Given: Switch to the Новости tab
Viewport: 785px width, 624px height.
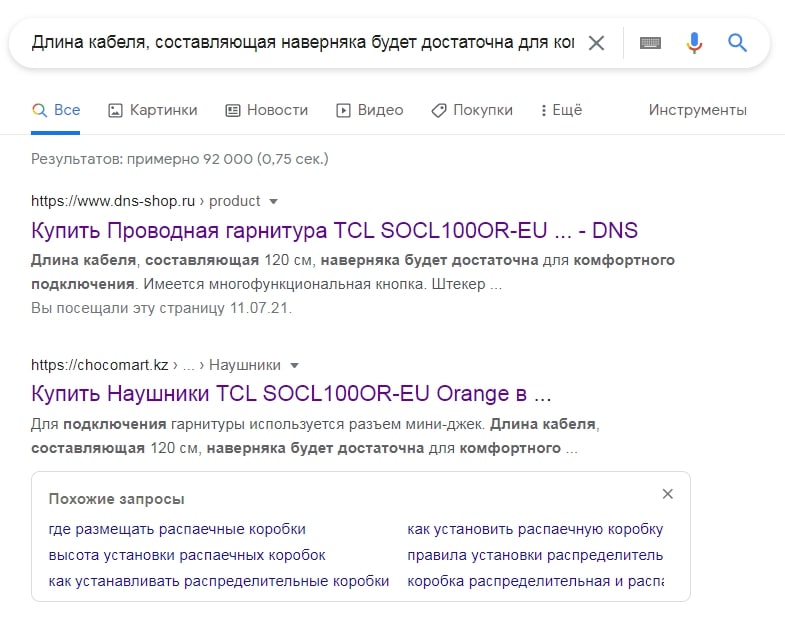Looking at the screenshot, I should click(x=266, y=110).
